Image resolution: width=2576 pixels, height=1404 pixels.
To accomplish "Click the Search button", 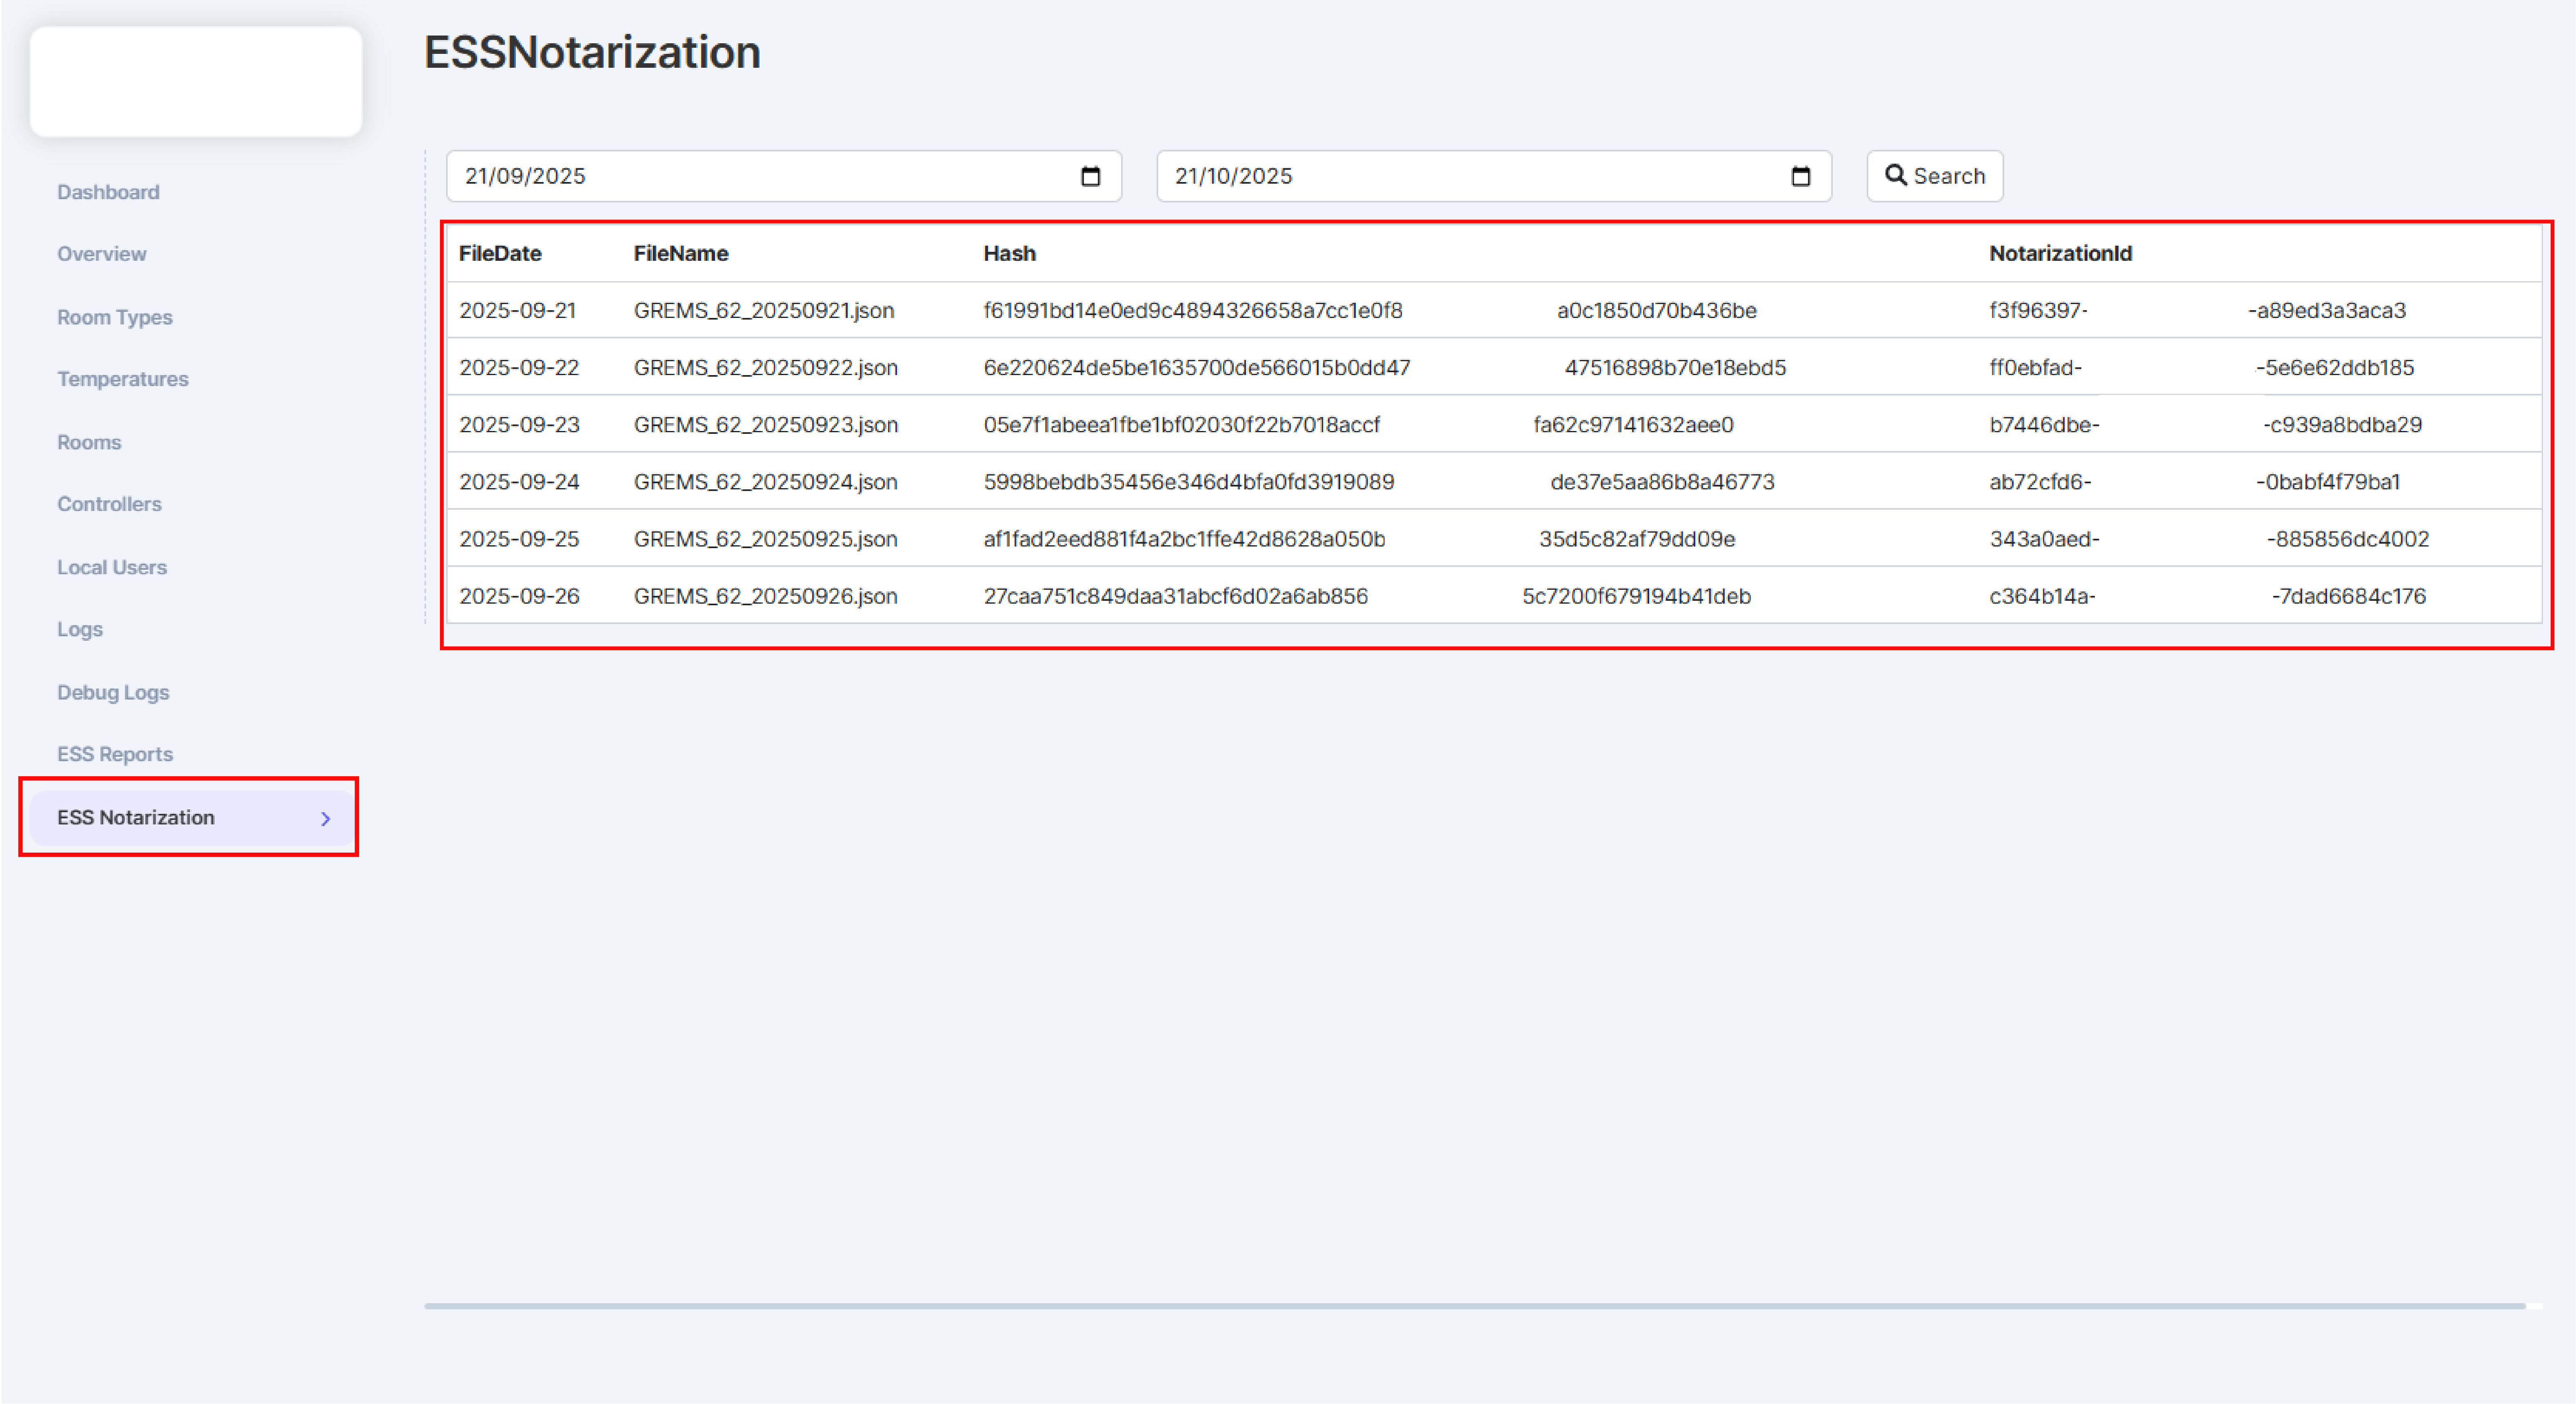I will pyautogui.click(x=1934, y=176).
